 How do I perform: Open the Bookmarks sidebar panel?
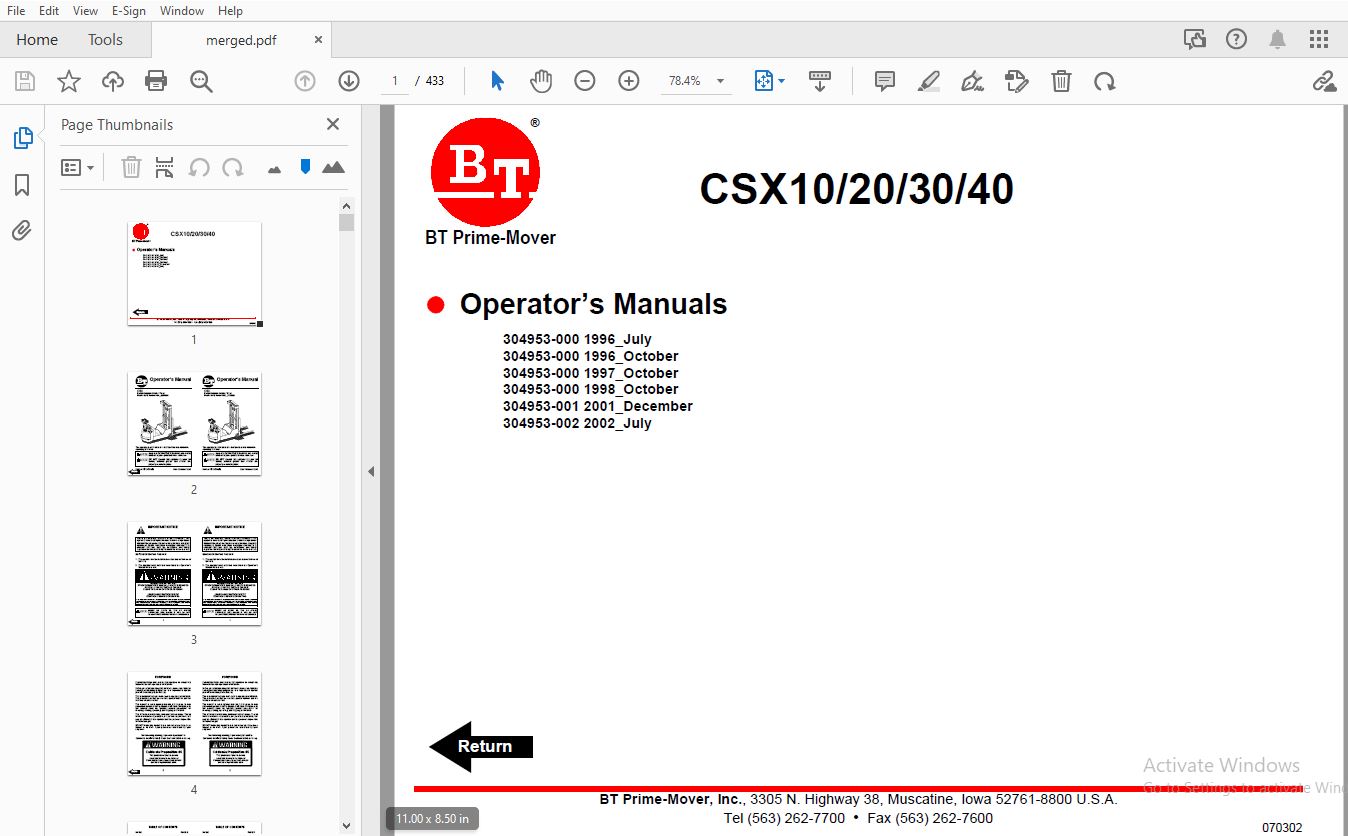pyautogui.click(x=22, y=185)
